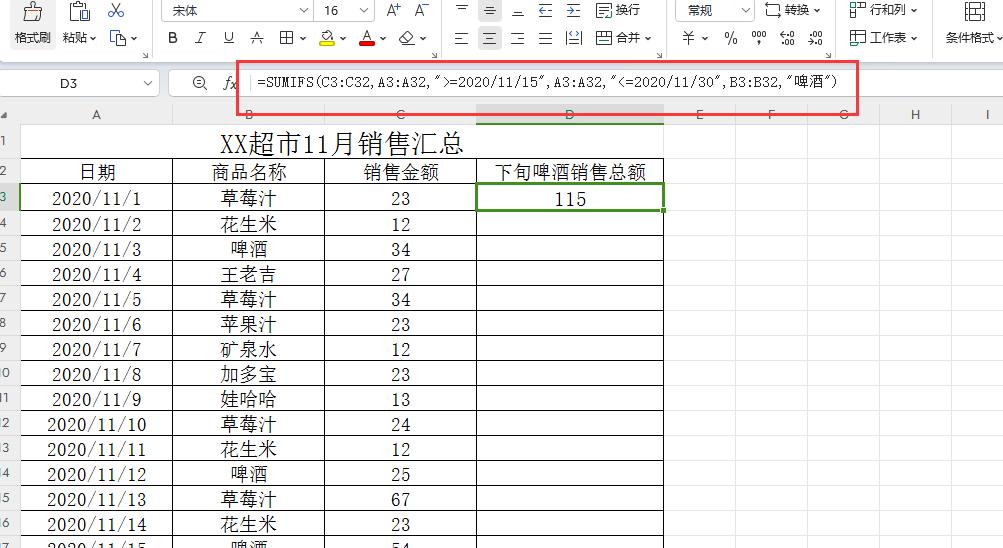Toggle right horizontal alignment

click(x=517, y=38)
